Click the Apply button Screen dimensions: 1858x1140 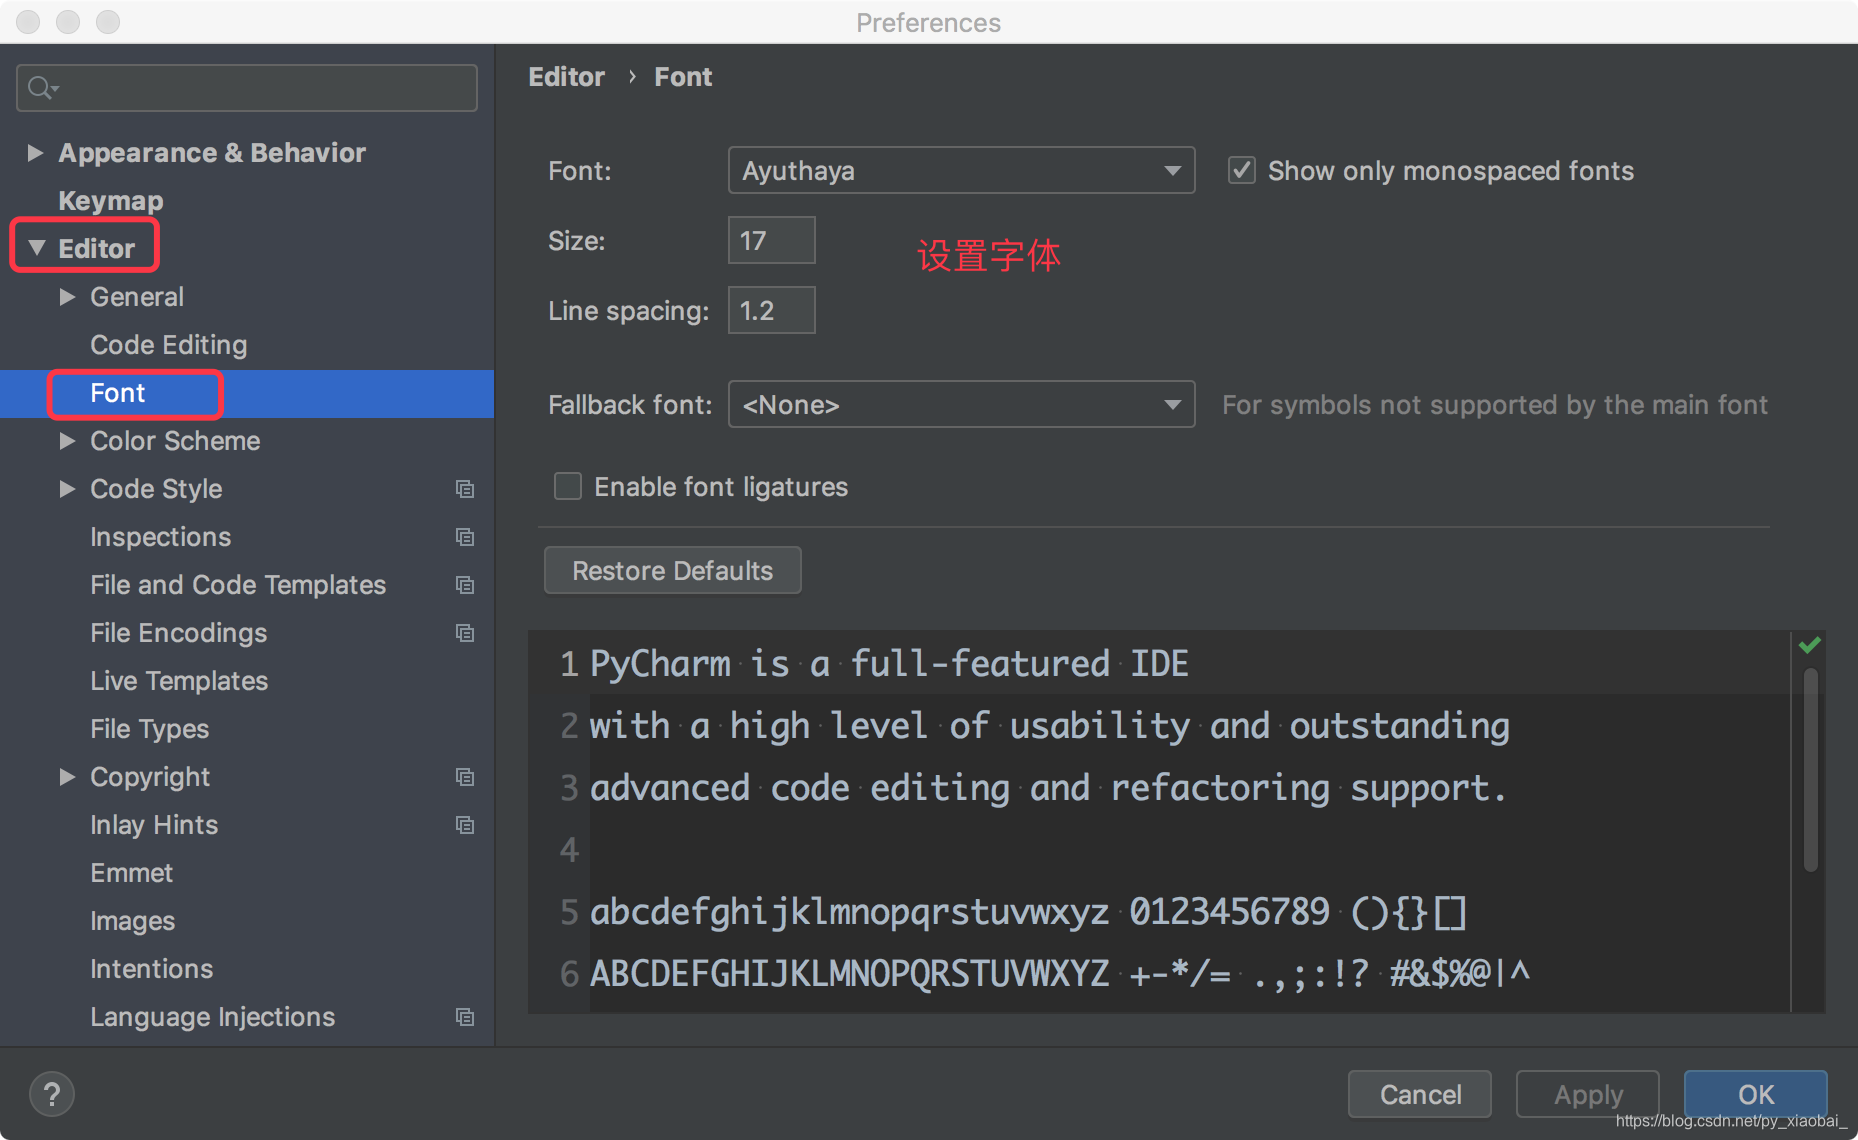click(x=1588, y=1094)
